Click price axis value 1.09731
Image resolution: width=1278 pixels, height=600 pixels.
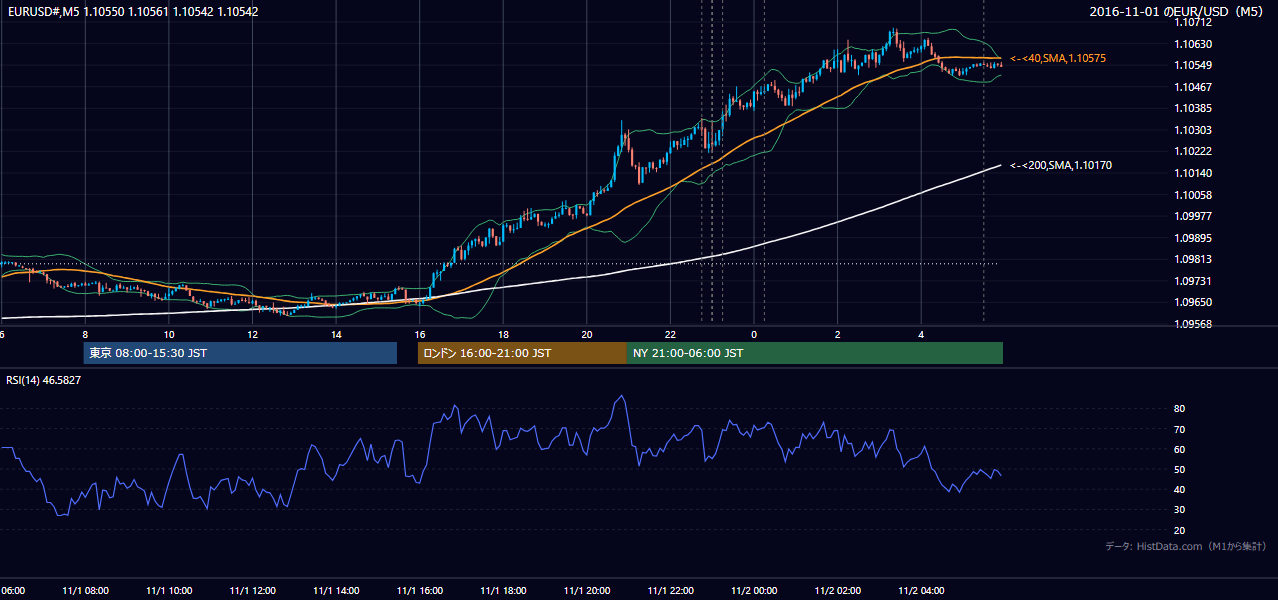(x=1193, y=281)
